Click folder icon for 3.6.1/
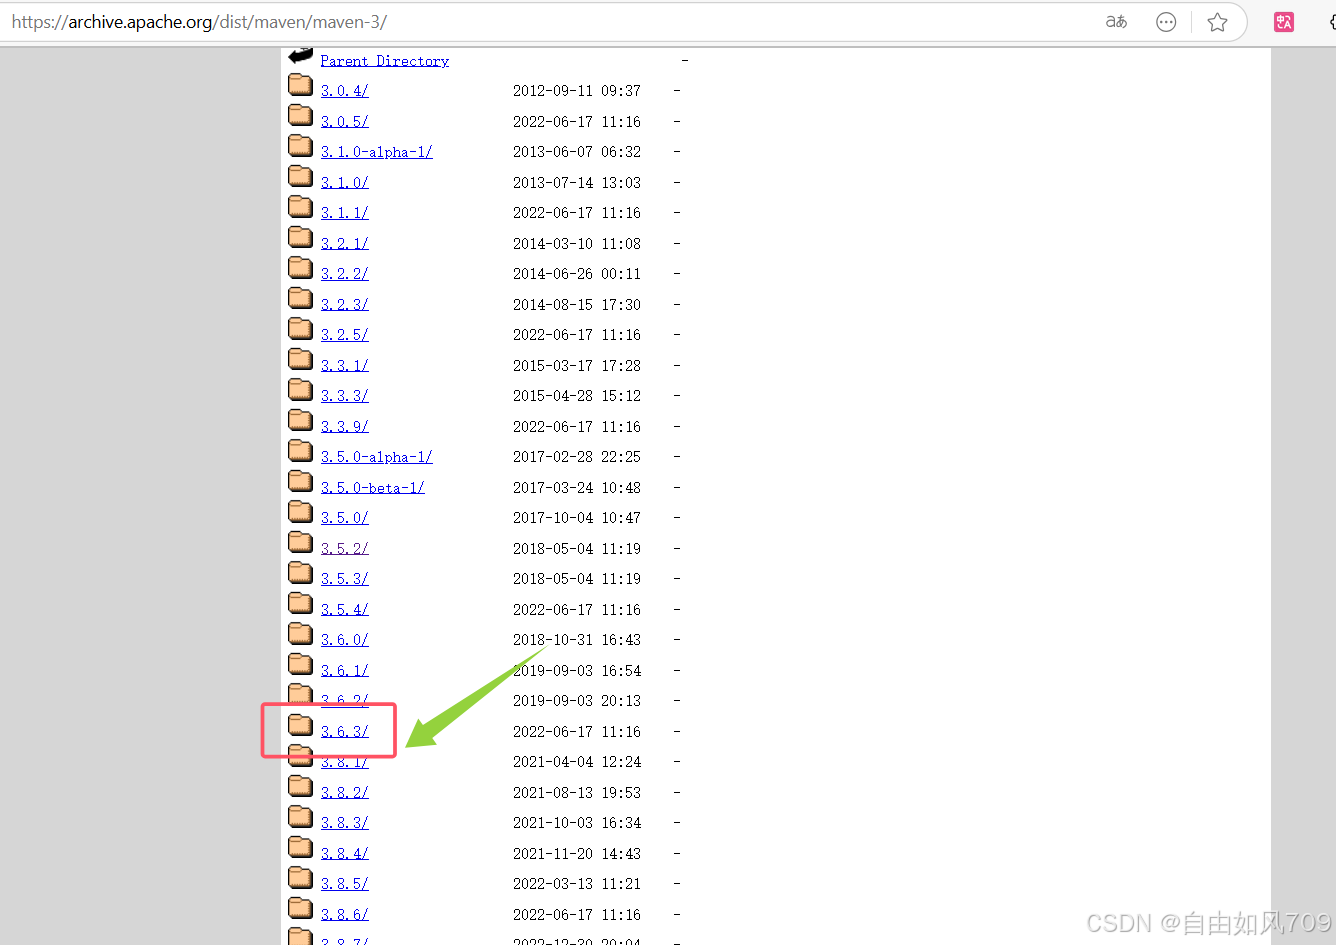This screenshot has height=945, width=1336. tap(300, 664)
